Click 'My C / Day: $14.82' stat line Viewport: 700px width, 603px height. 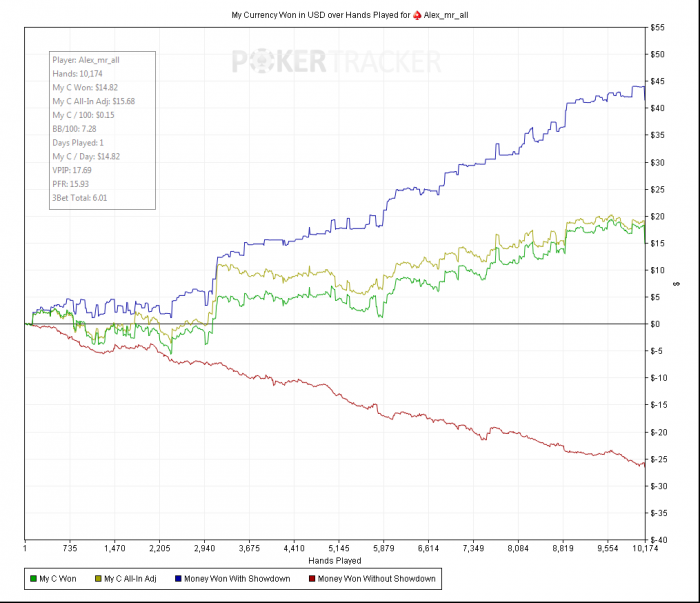[x=86, y=157]
